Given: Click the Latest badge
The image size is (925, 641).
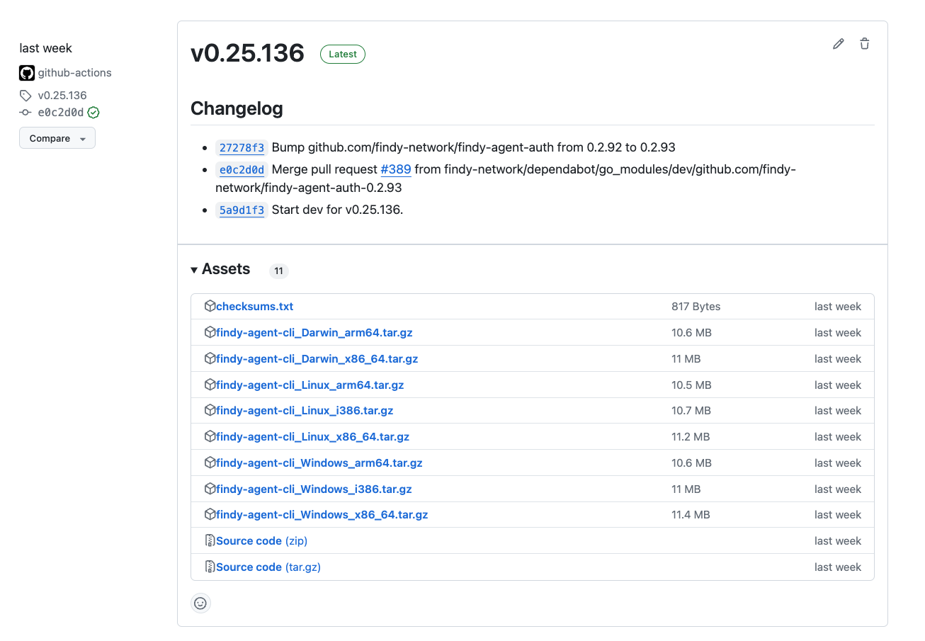Looking at the screenshot, I should [x=343, y=54].
